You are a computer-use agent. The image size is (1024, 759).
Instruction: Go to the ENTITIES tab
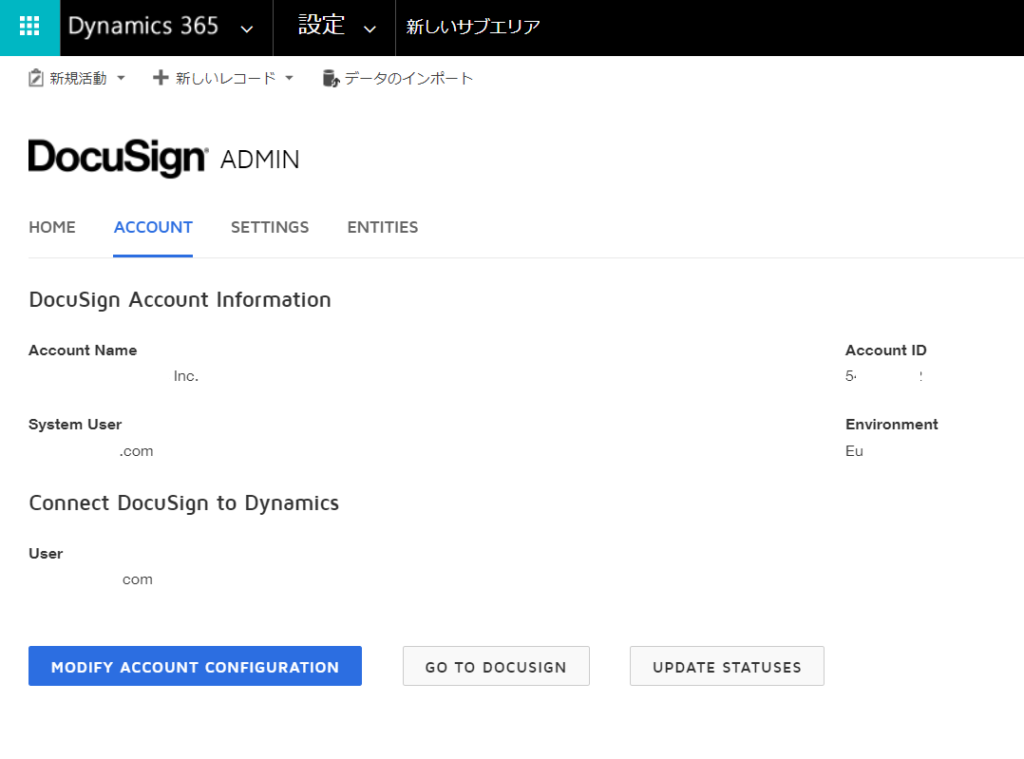(x=383, y=227)
